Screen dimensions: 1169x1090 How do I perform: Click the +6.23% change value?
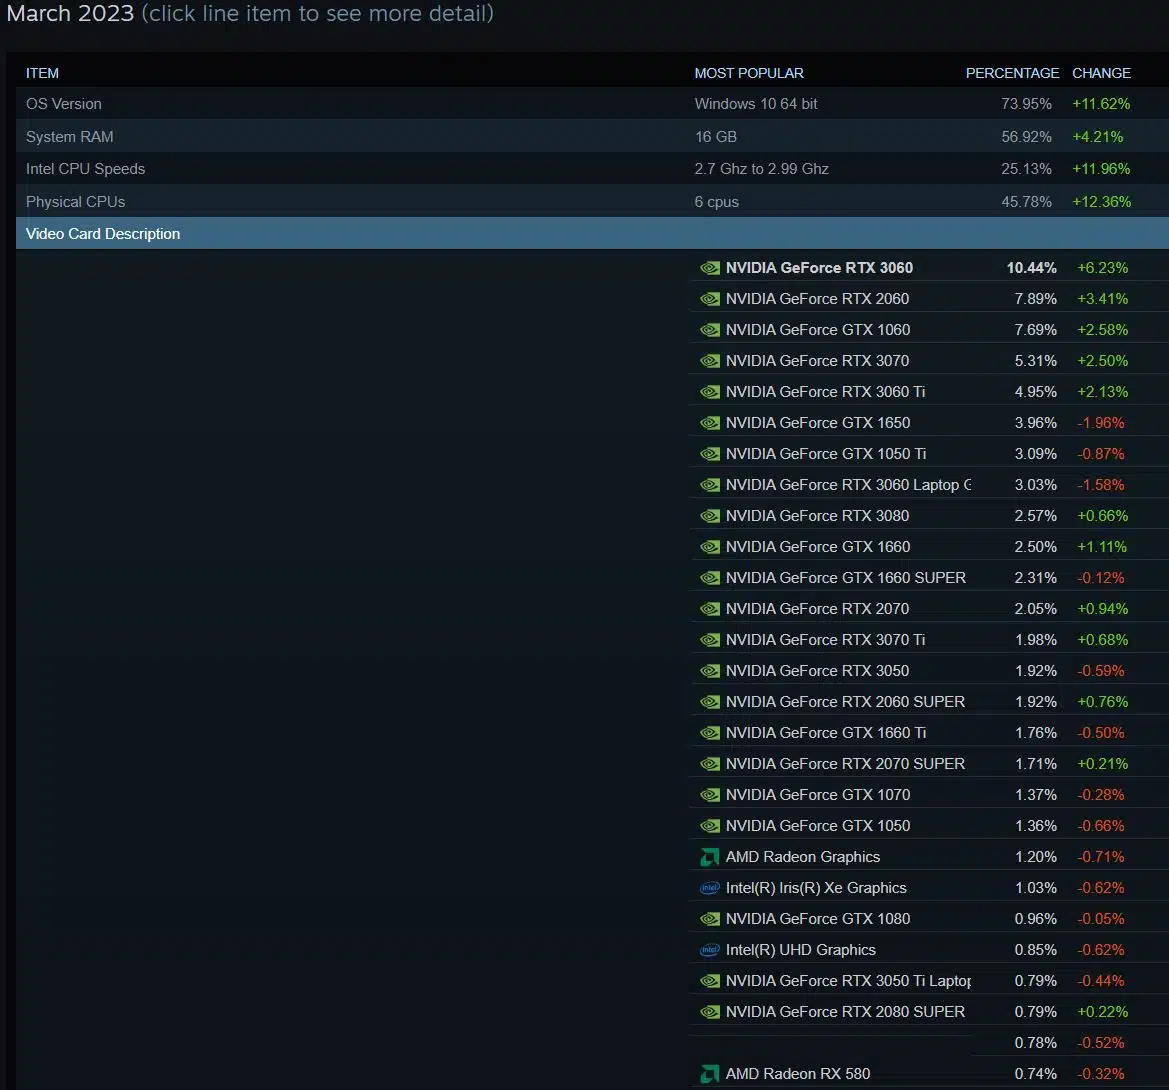[x=1103, y=268]
